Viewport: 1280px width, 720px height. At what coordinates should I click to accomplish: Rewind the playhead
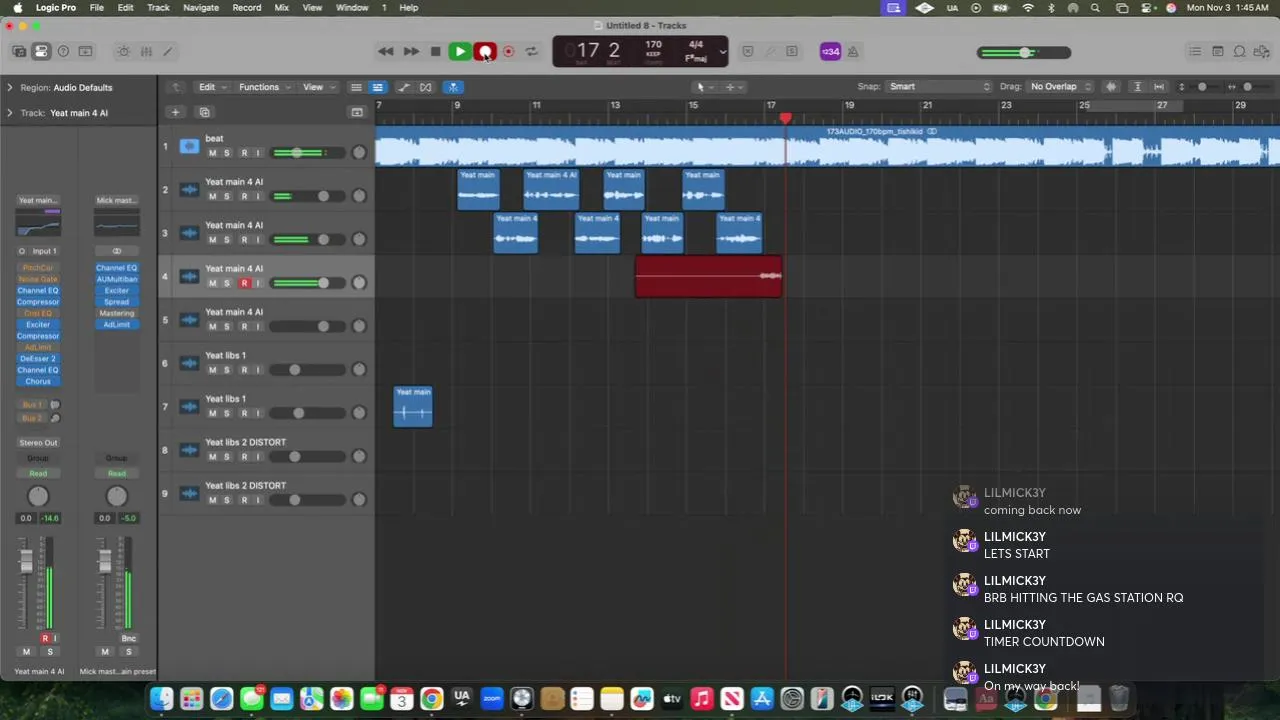click(385, 51)
